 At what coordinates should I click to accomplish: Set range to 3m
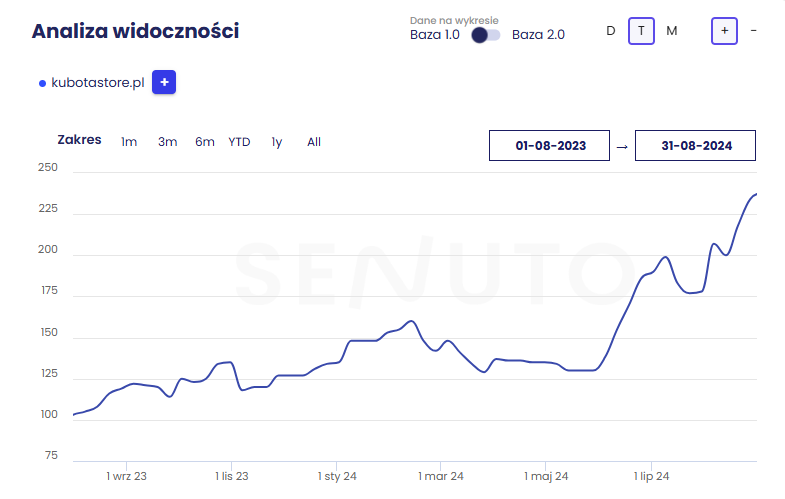[167, 142]
